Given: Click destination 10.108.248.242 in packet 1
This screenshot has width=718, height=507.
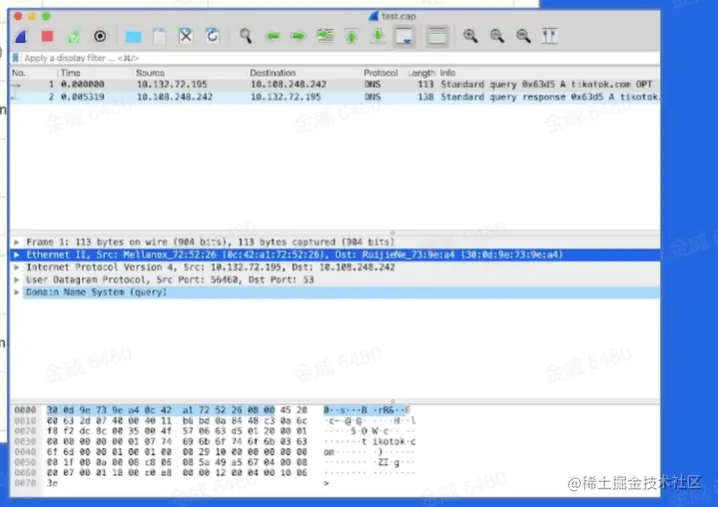Looking at the screenshot, I should [288, 84].
